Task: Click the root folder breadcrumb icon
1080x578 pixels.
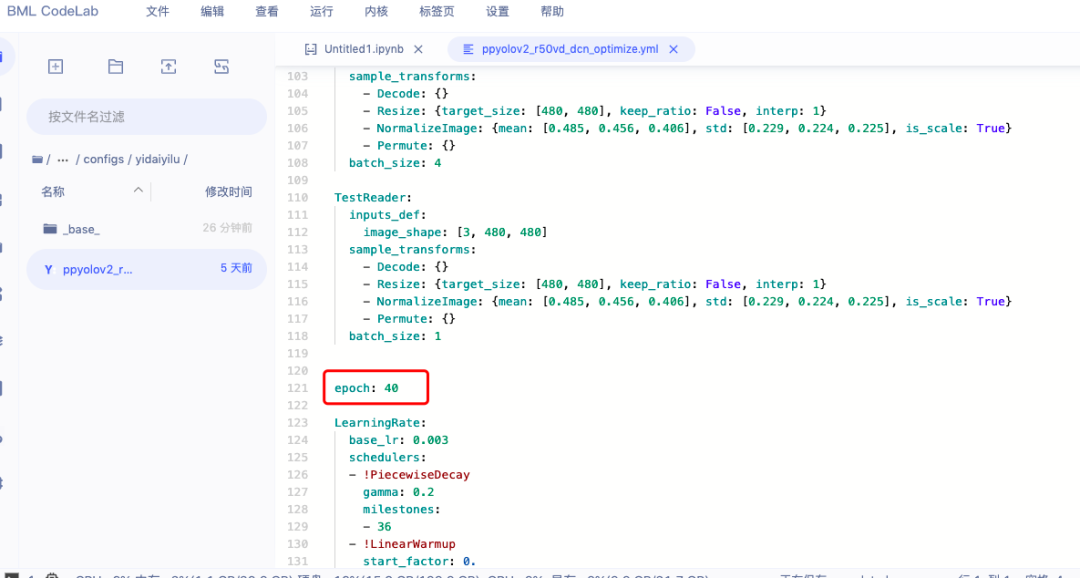Action: tap(37, 159)
